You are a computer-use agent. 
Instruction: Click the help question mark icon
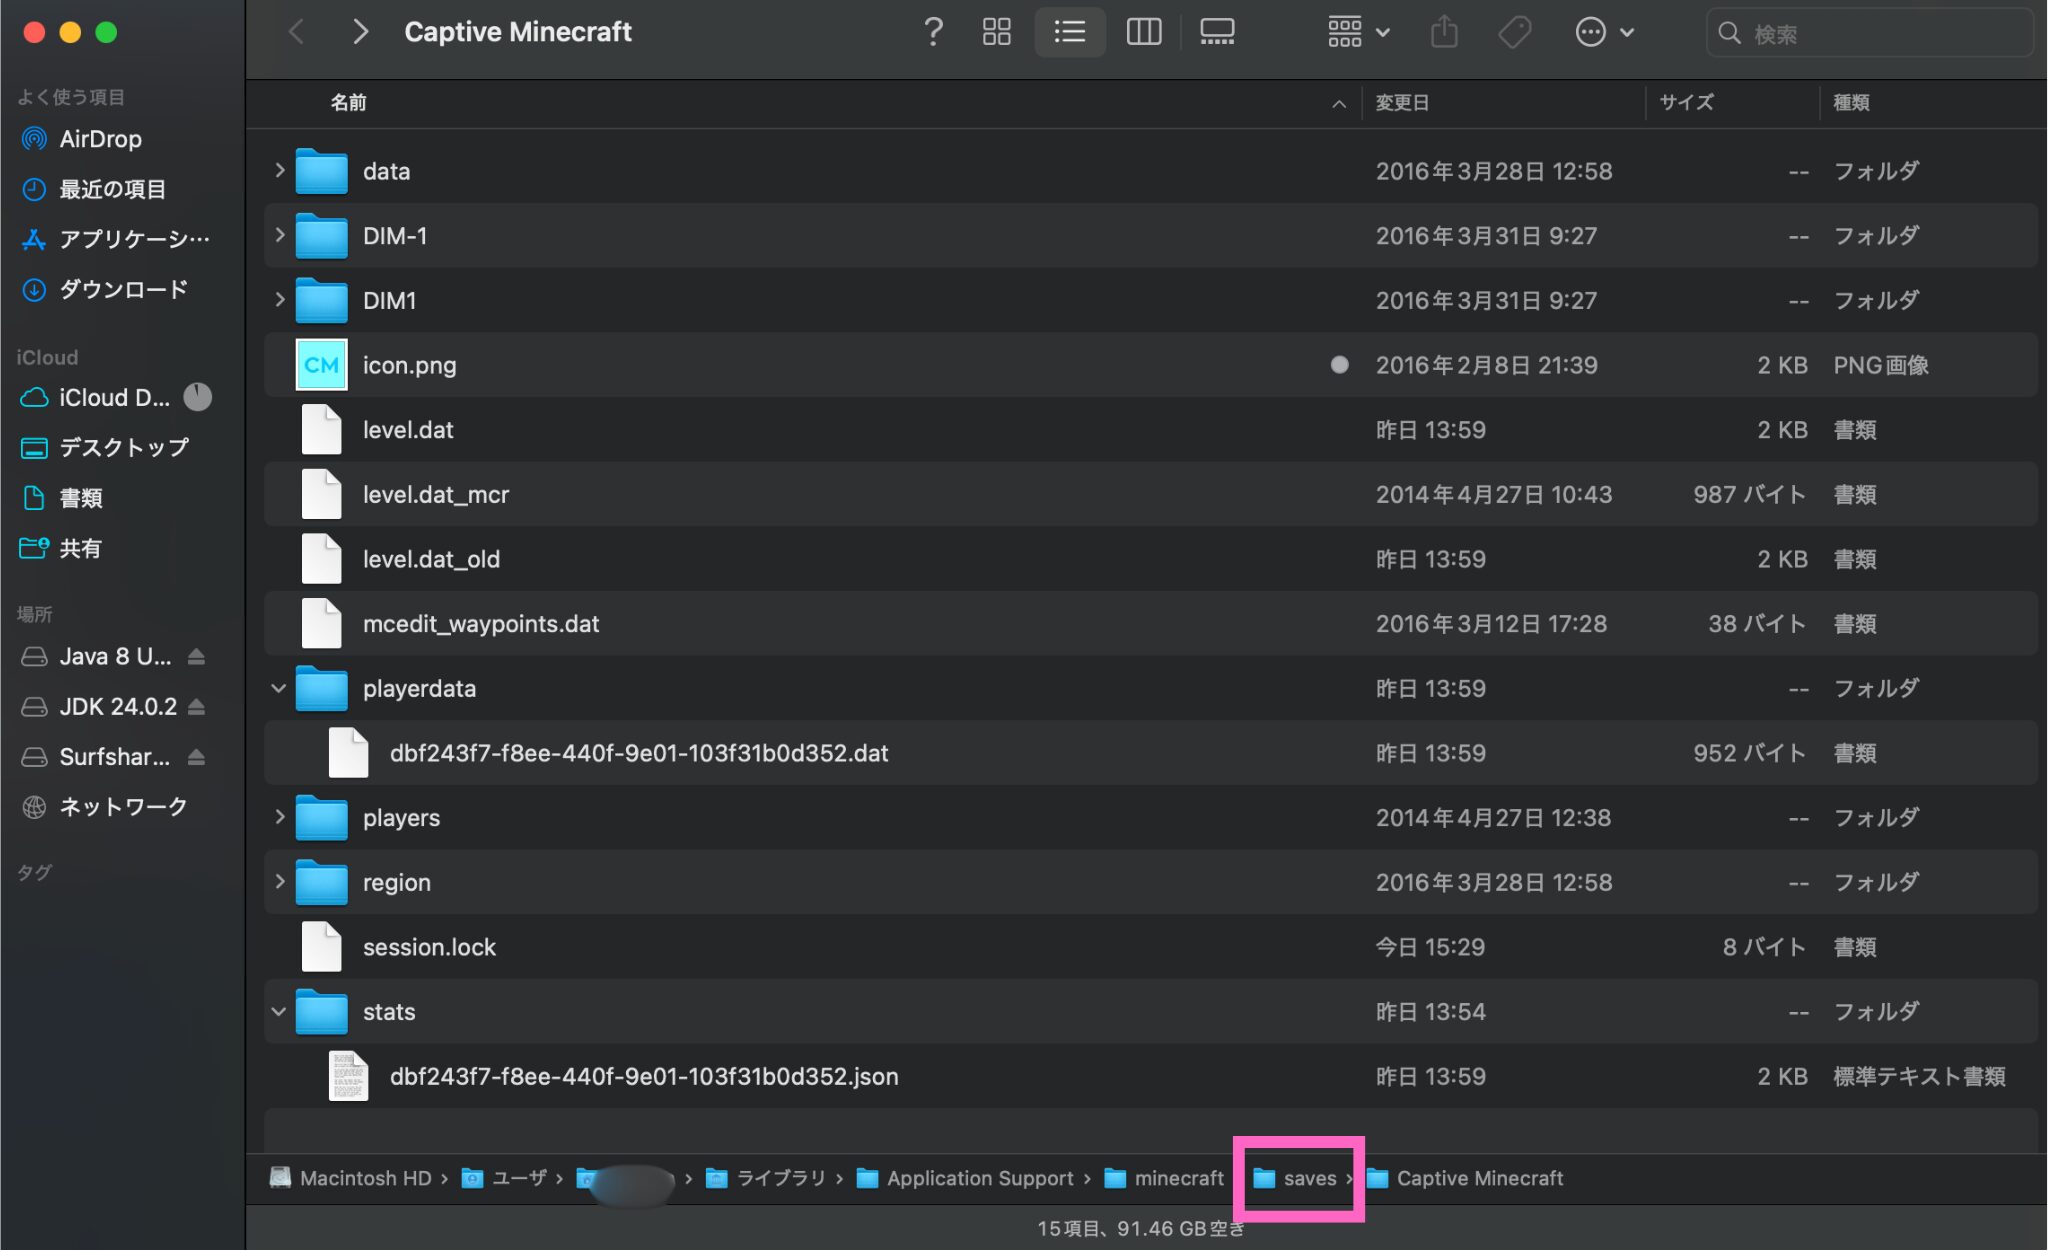click(932, 32)
